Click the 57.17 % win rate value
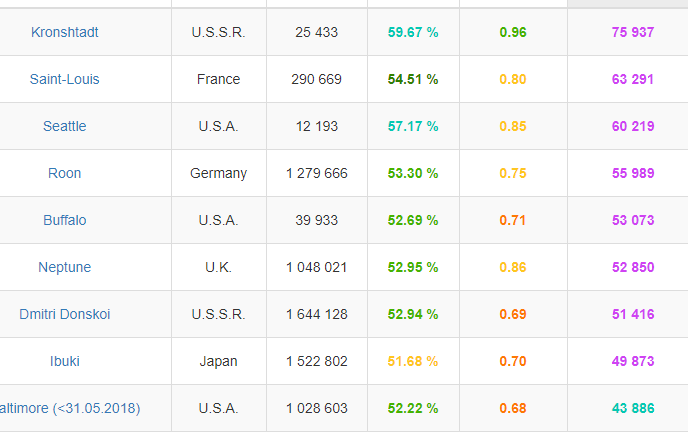The width and height of the screenshot is (688, 439). 413,126
